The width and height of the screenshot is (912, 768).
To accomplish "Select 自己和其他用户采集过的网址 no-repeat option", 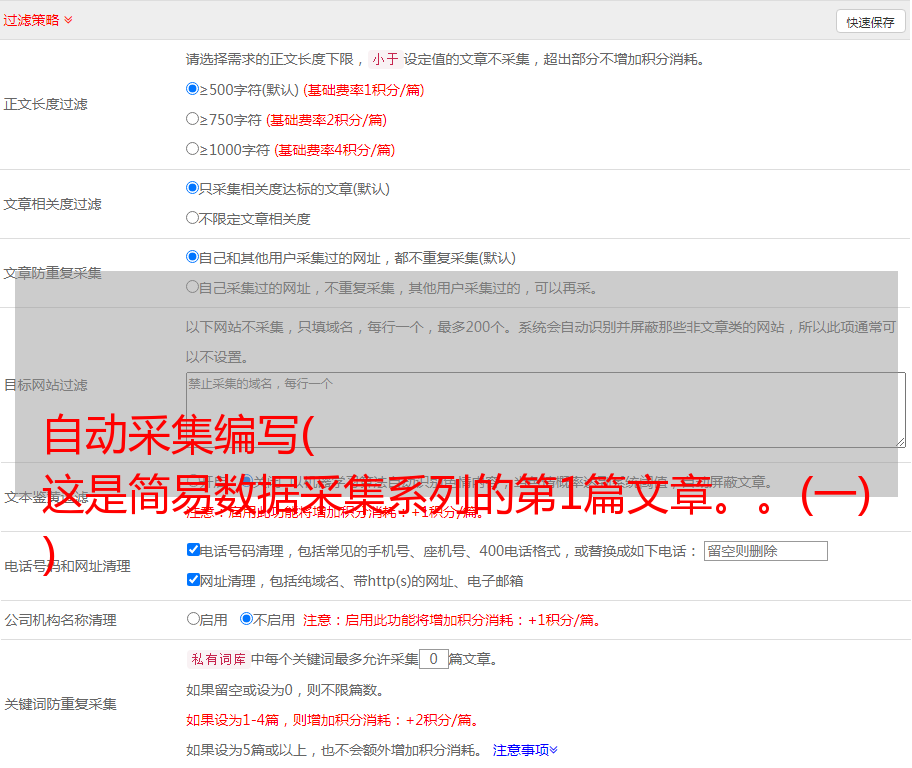I will (x=193, y=257).
